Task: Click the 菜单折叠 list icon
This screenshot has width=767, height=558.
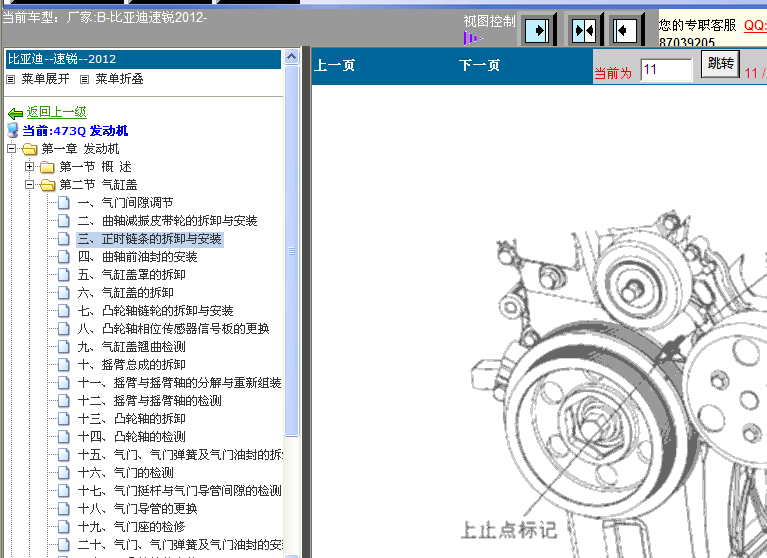Action: (x=85, y=79)
